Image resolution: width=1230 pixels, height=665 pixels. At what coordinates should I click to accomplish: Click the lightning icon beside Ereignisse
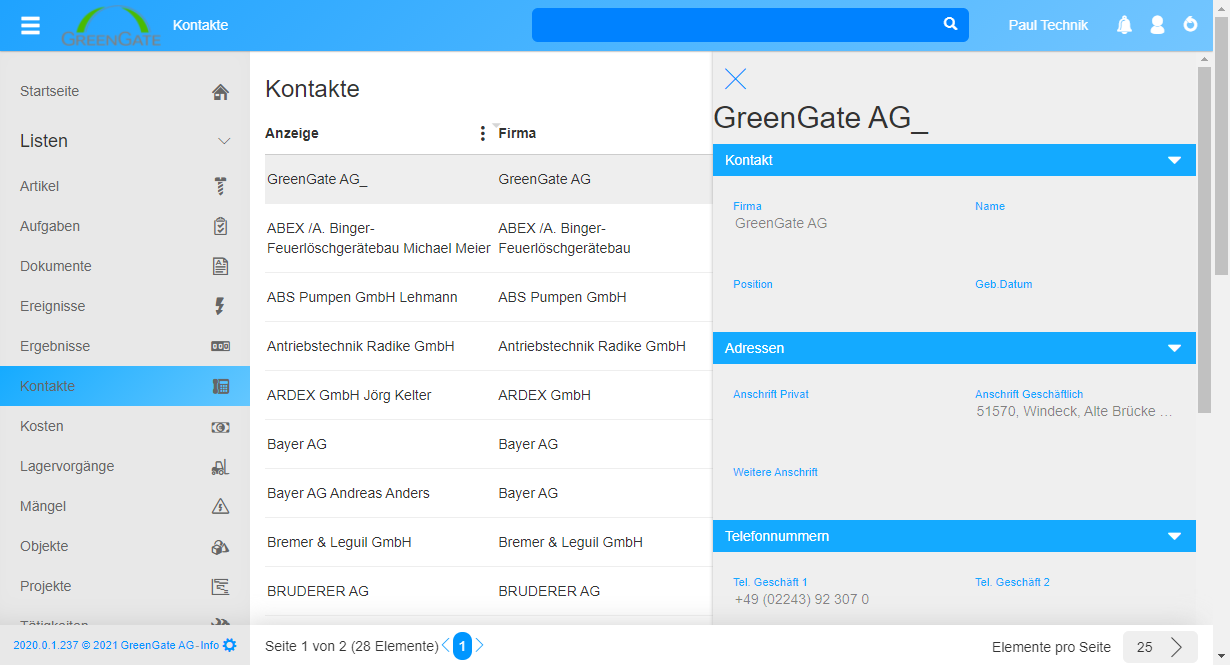pos(221,306)
